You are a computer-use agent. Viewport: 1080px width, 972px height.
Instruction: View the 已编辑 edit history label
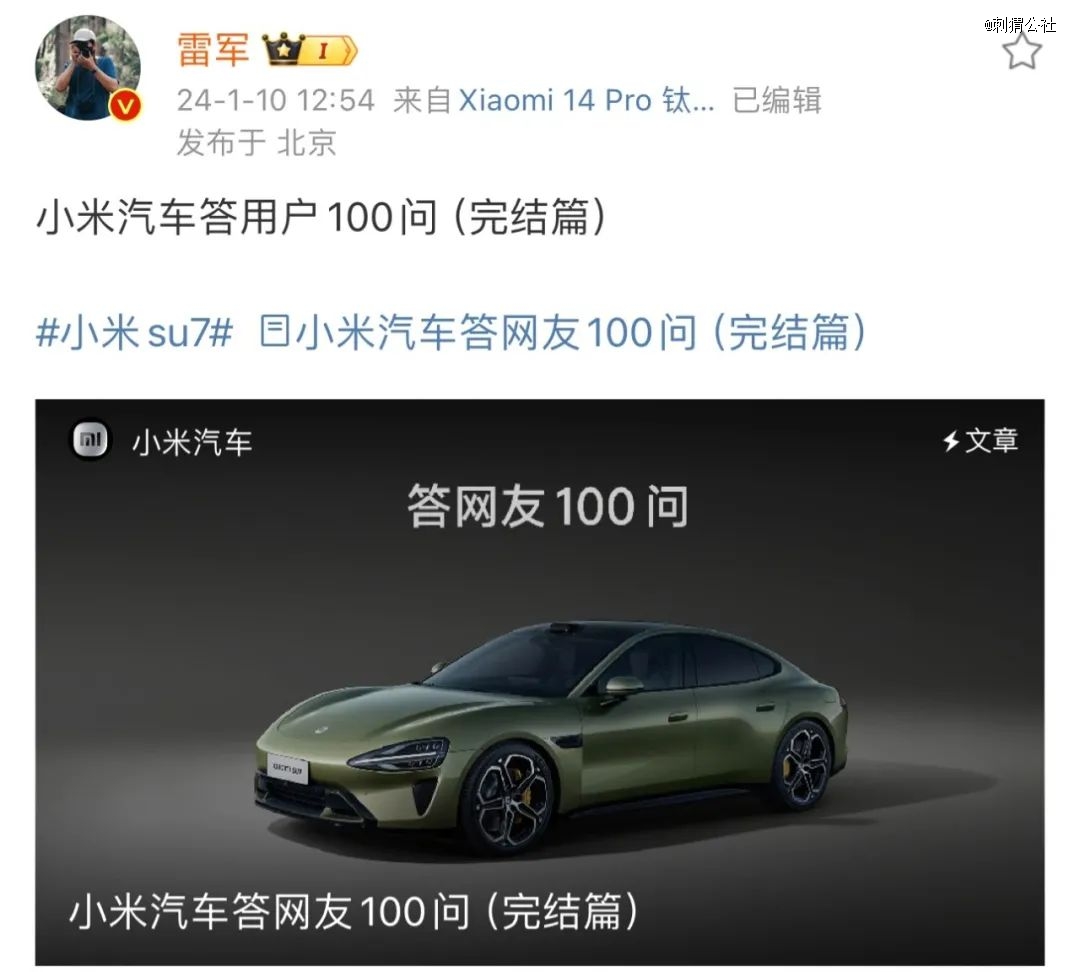[777, 101]
